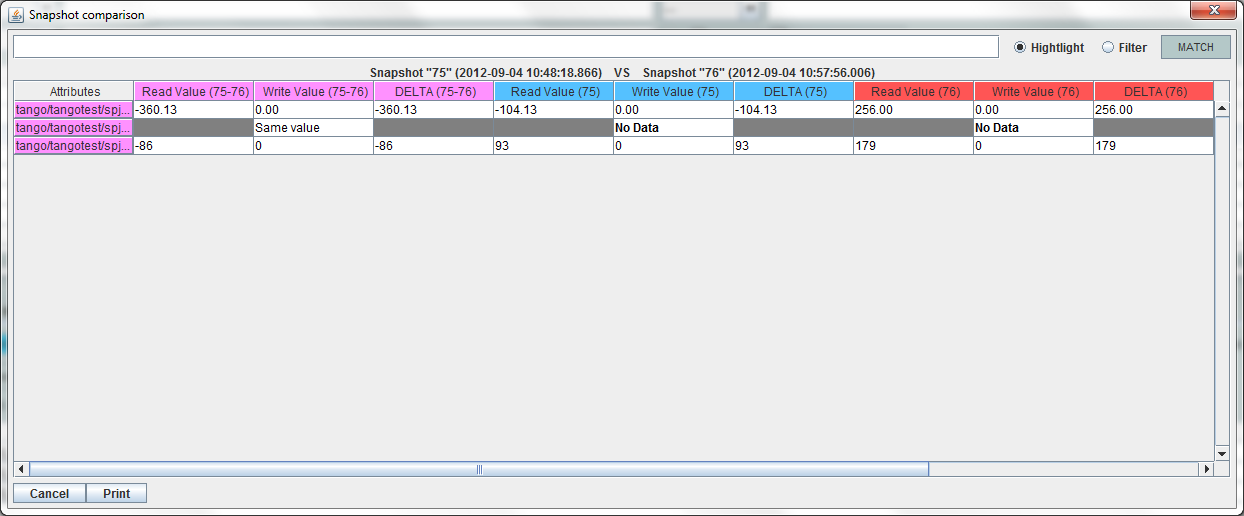Click the DELTA (76) column header
The width and height of the screenshot is (1244, 516).
tap(1154, 91)
